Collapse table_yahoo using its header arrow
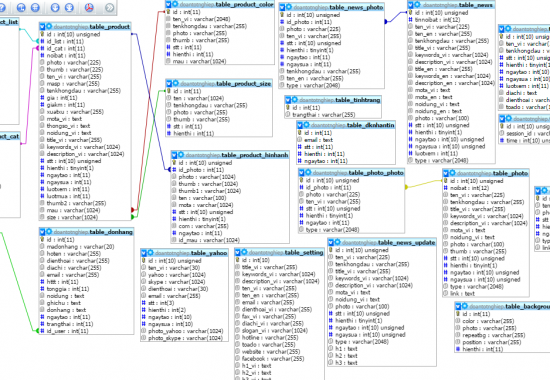Screen dimensions: 550x380 (144, 253)
